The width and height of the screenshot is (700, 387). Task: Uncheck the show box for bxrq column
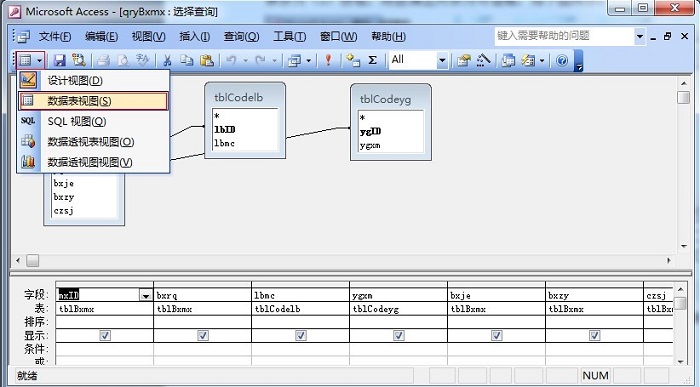point(203,335)
